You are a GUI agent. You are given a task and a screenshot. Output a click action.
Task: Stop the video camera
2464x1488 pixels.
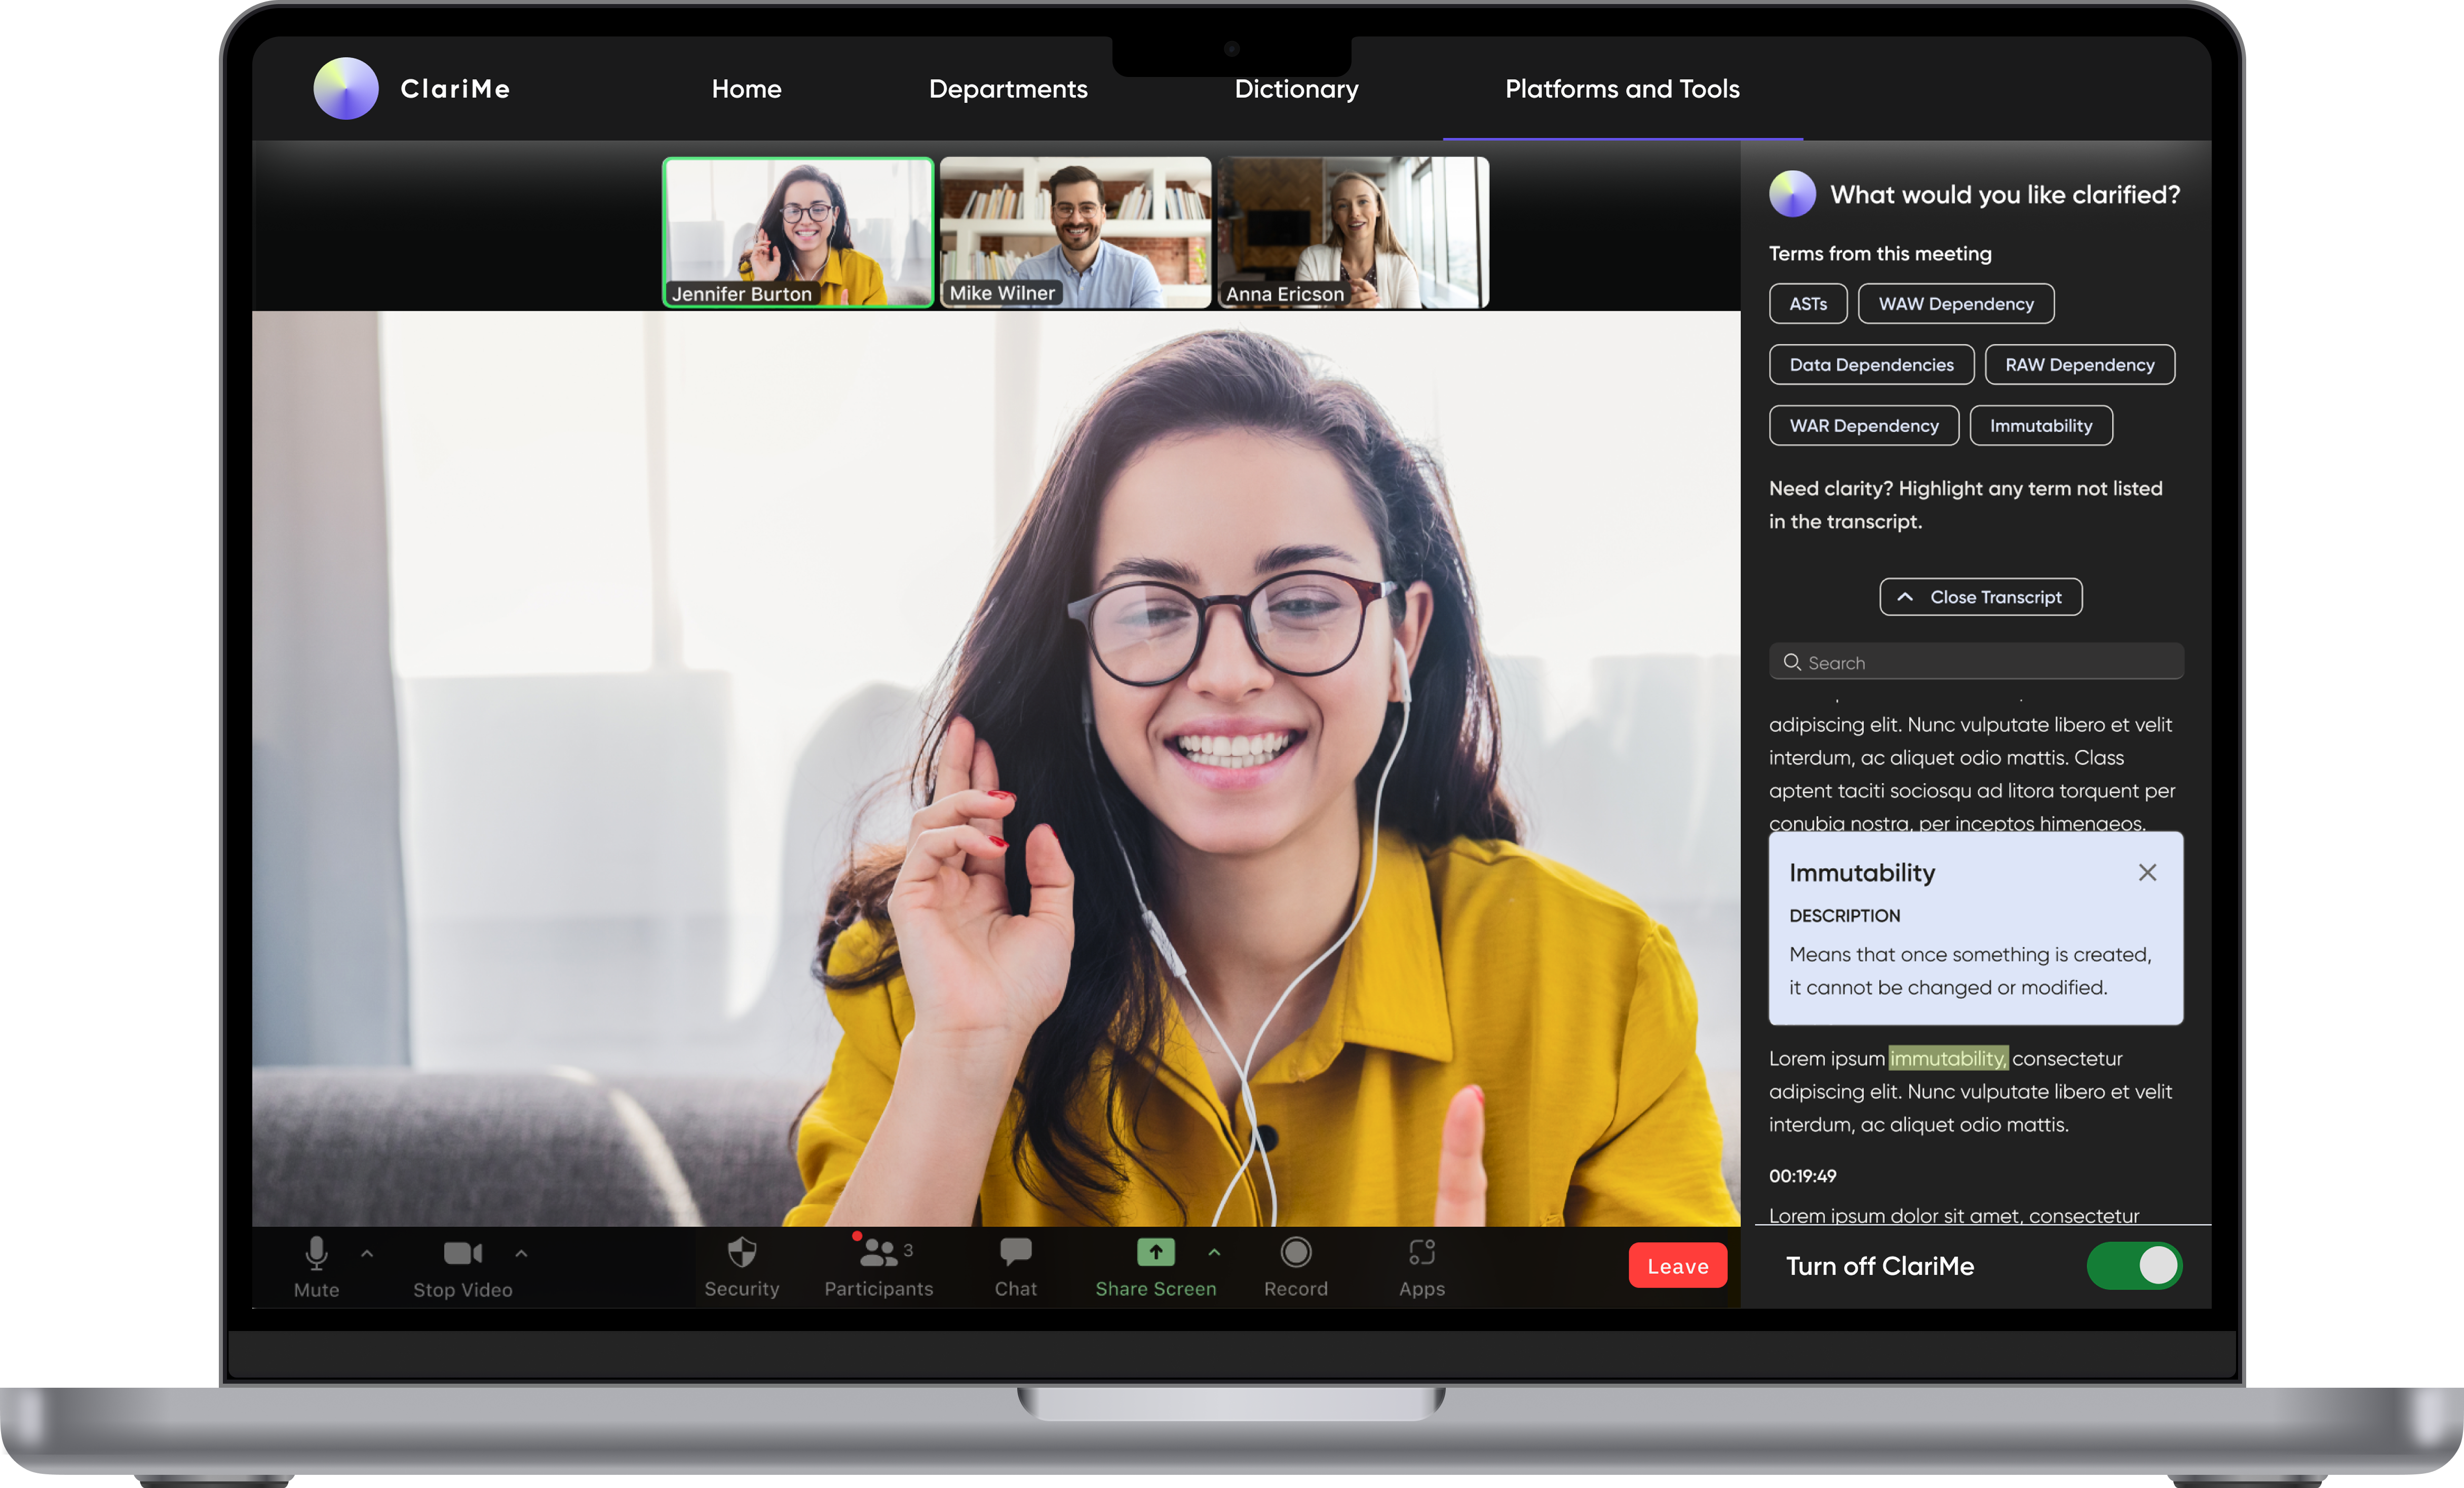[462, 1265]
